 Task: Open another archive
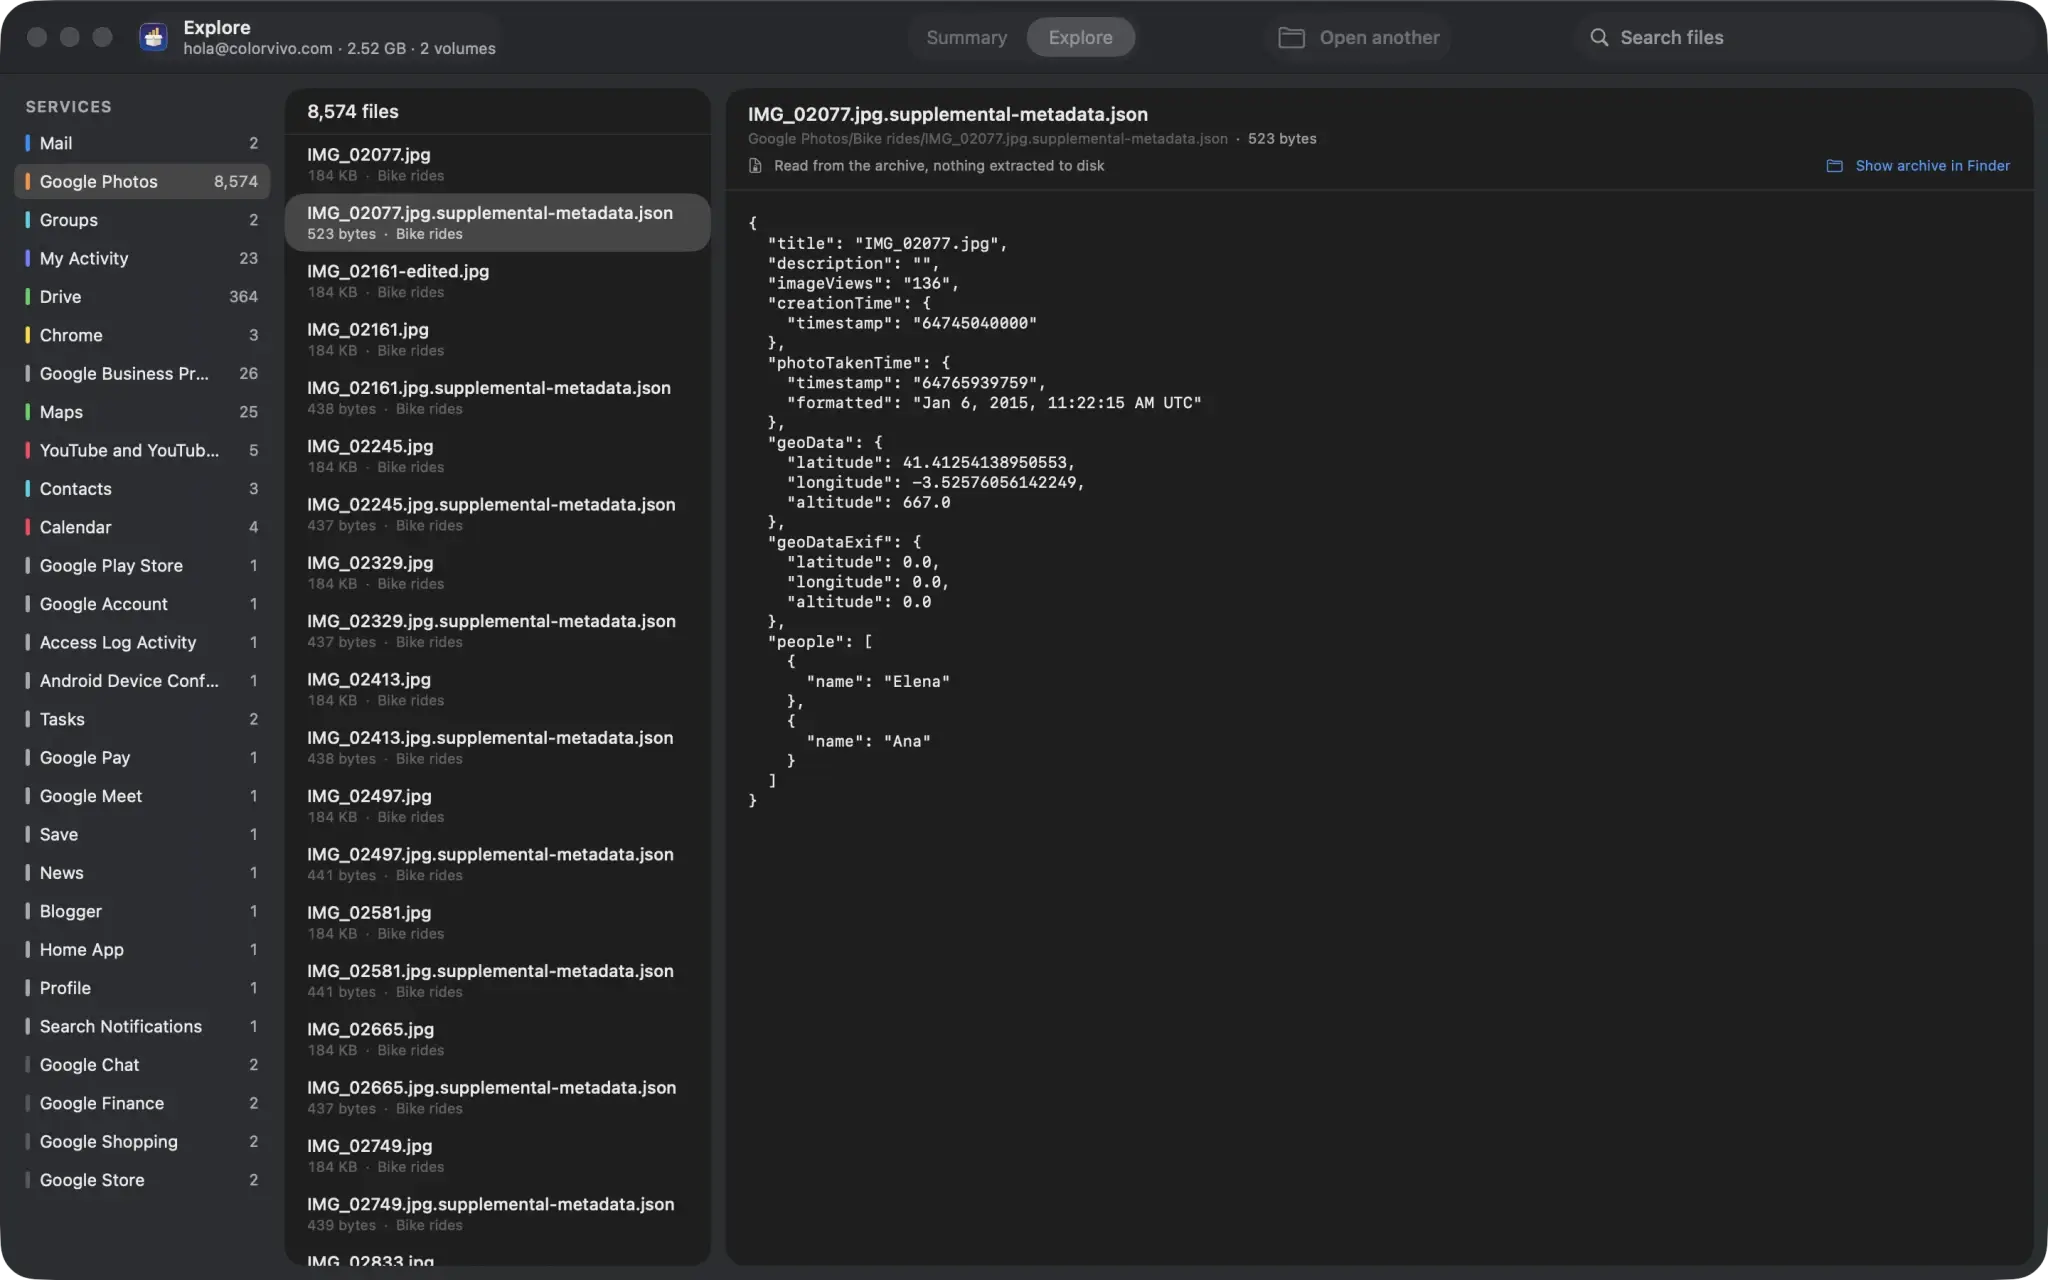1359,38
